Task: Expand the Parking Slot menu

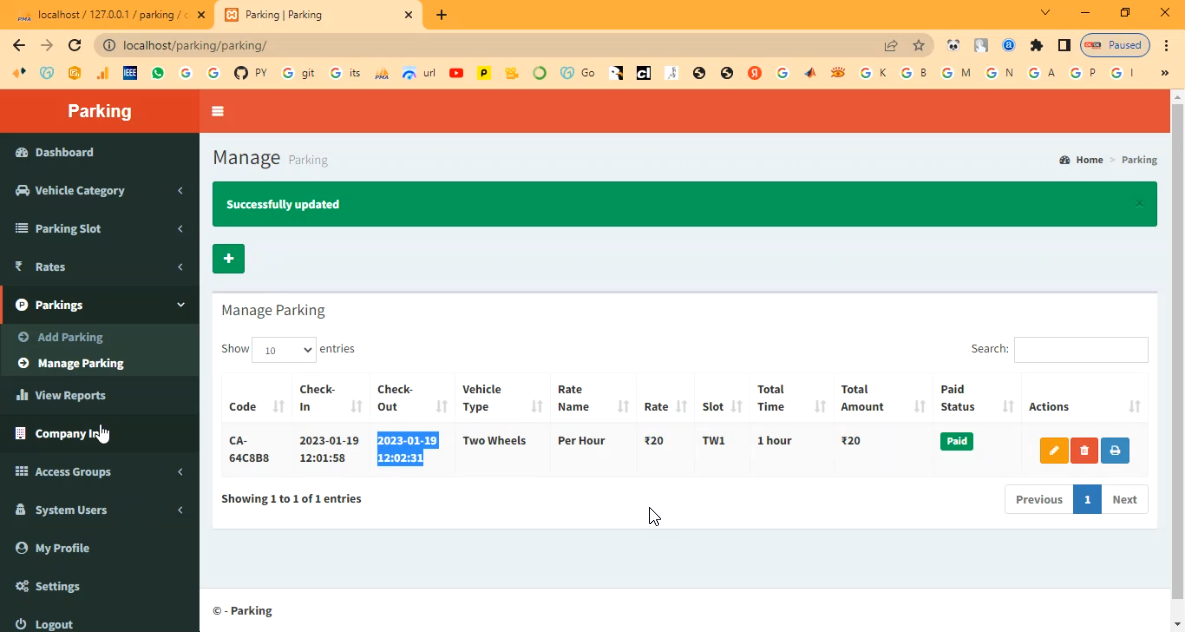Action: point(100,229)
